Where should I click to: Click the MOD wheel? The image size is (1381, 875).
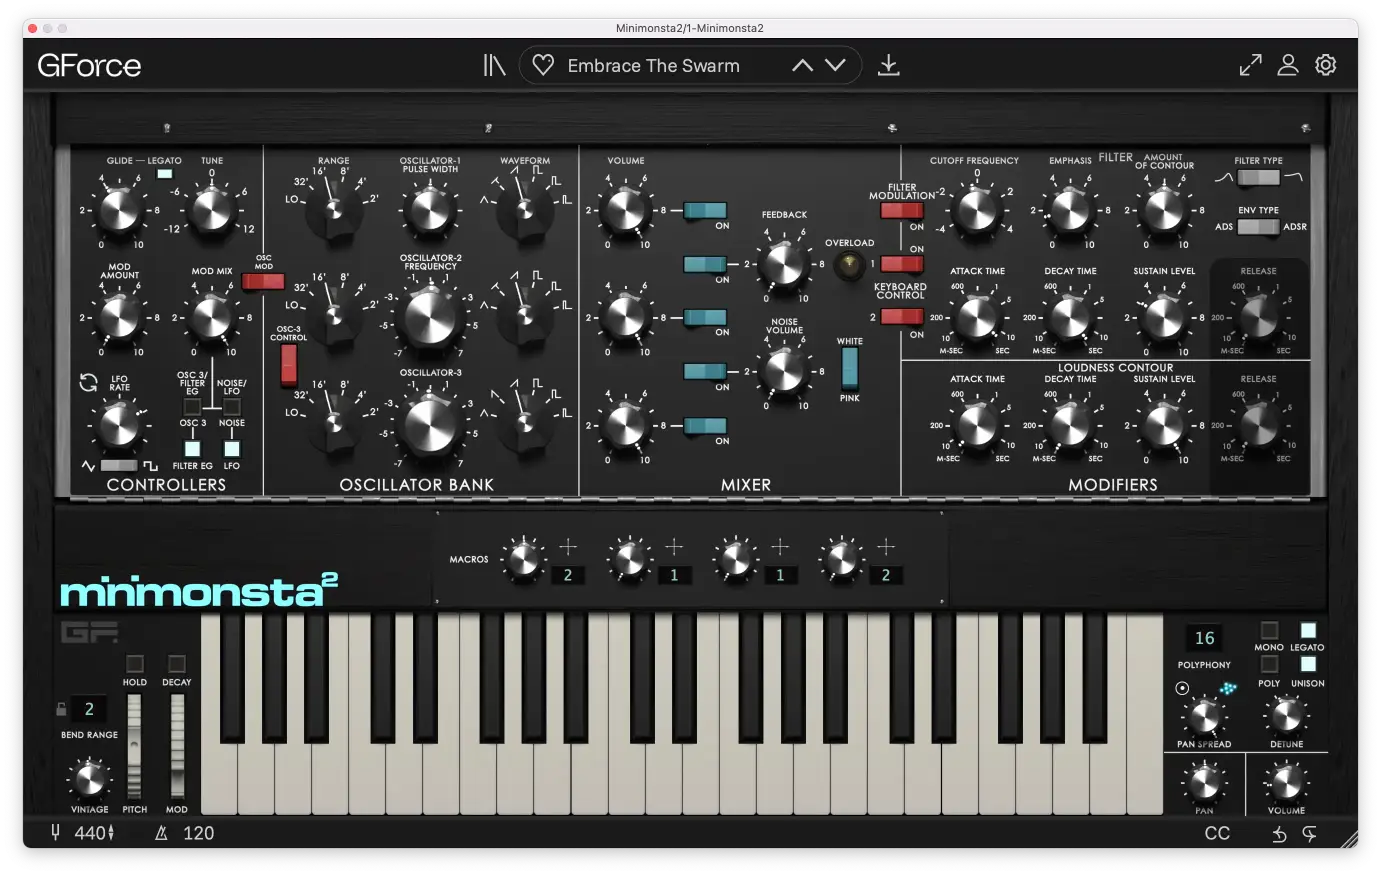(177, 746)
